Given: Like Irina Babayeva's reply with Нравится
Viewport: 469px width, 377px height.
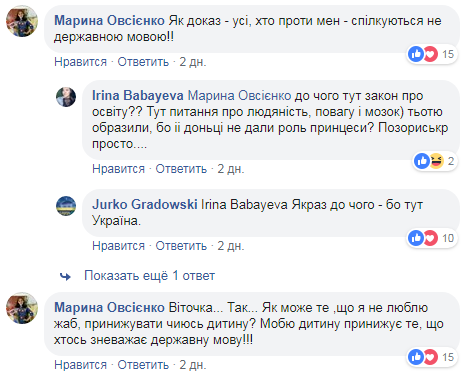Looking at the screenshot, I should point(118,169).
